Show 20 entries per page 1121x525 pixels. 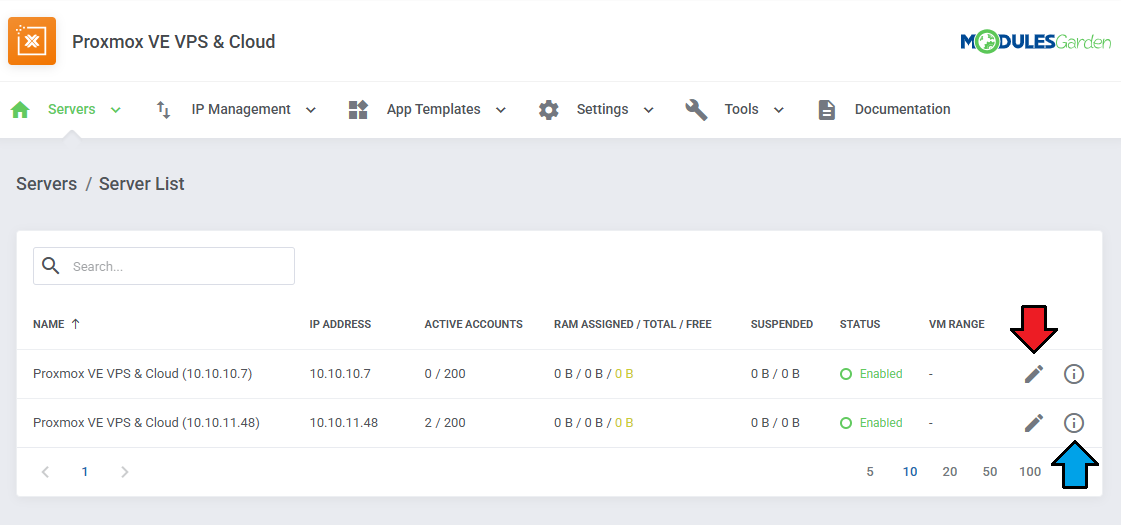pyautogui.click(x=949, y=471)
